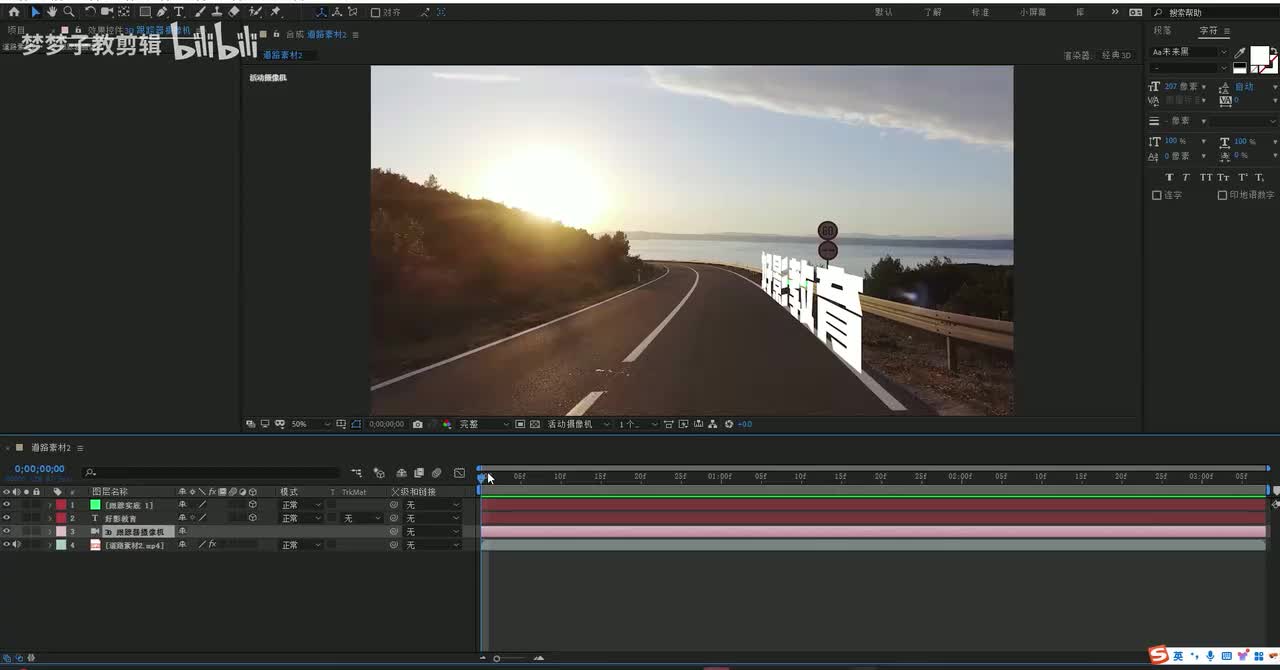Click the snapshot camera icon in viewer
The height and width of the screenshot is (670, 1280).
(417, 424)
